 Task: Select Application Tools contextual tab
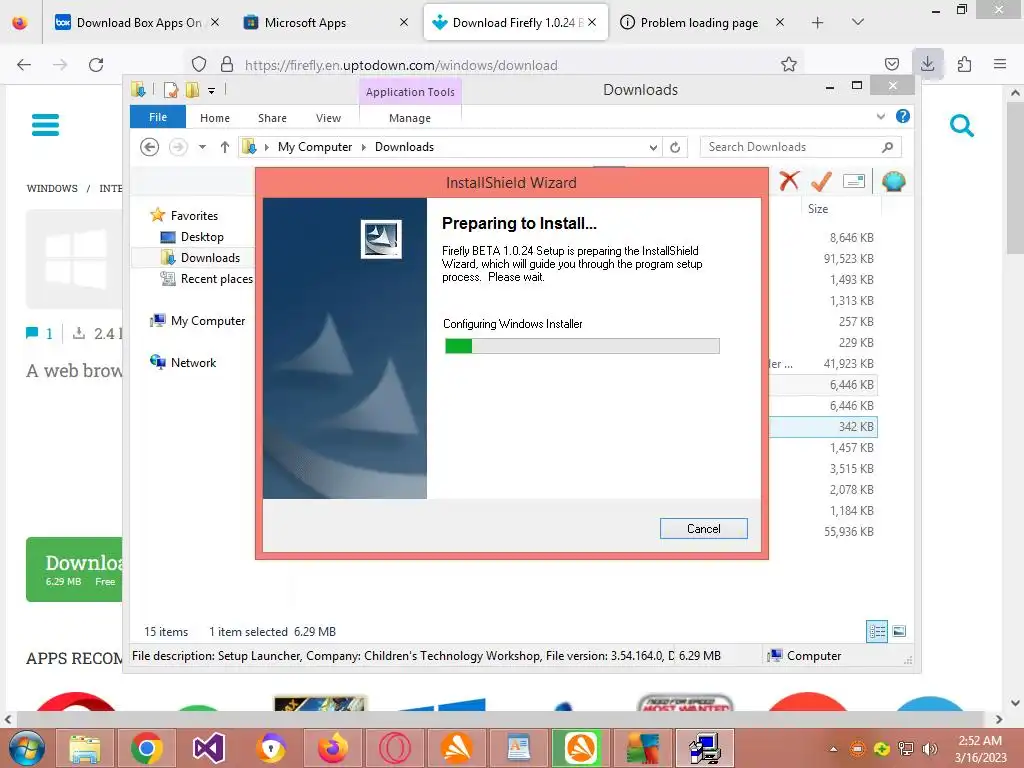(410, 92)
